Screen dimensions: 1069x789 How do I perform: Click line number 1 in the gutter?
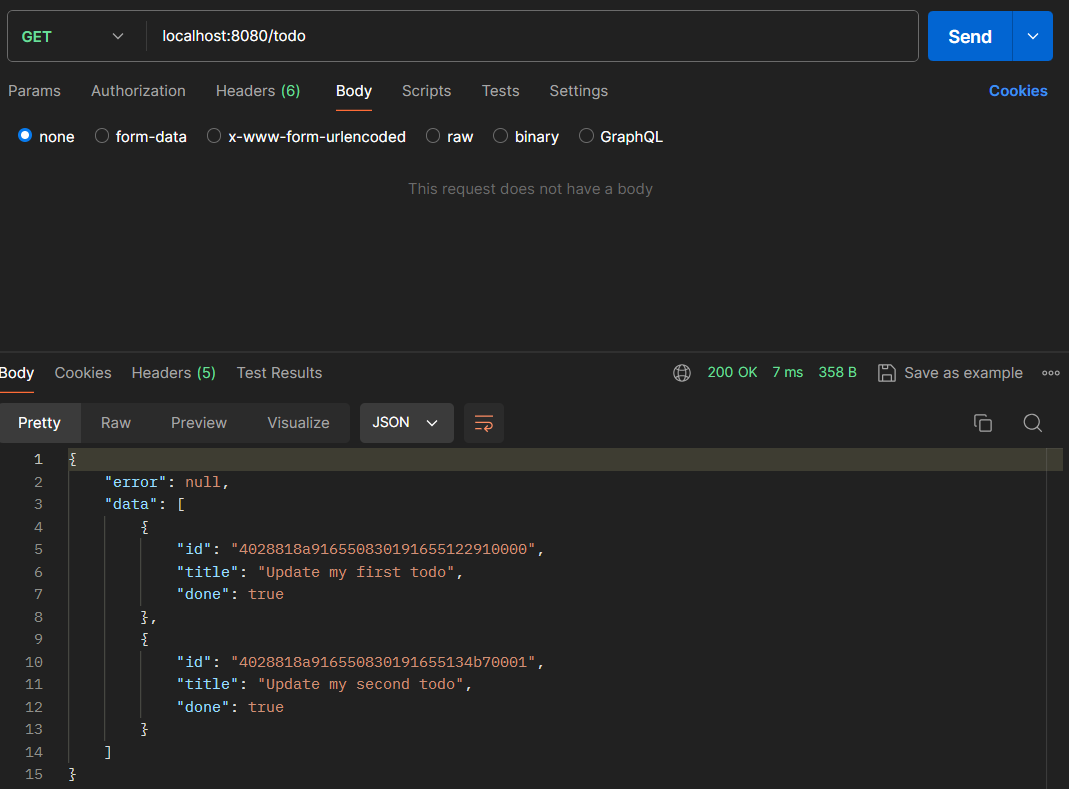[x=38, y=460]
